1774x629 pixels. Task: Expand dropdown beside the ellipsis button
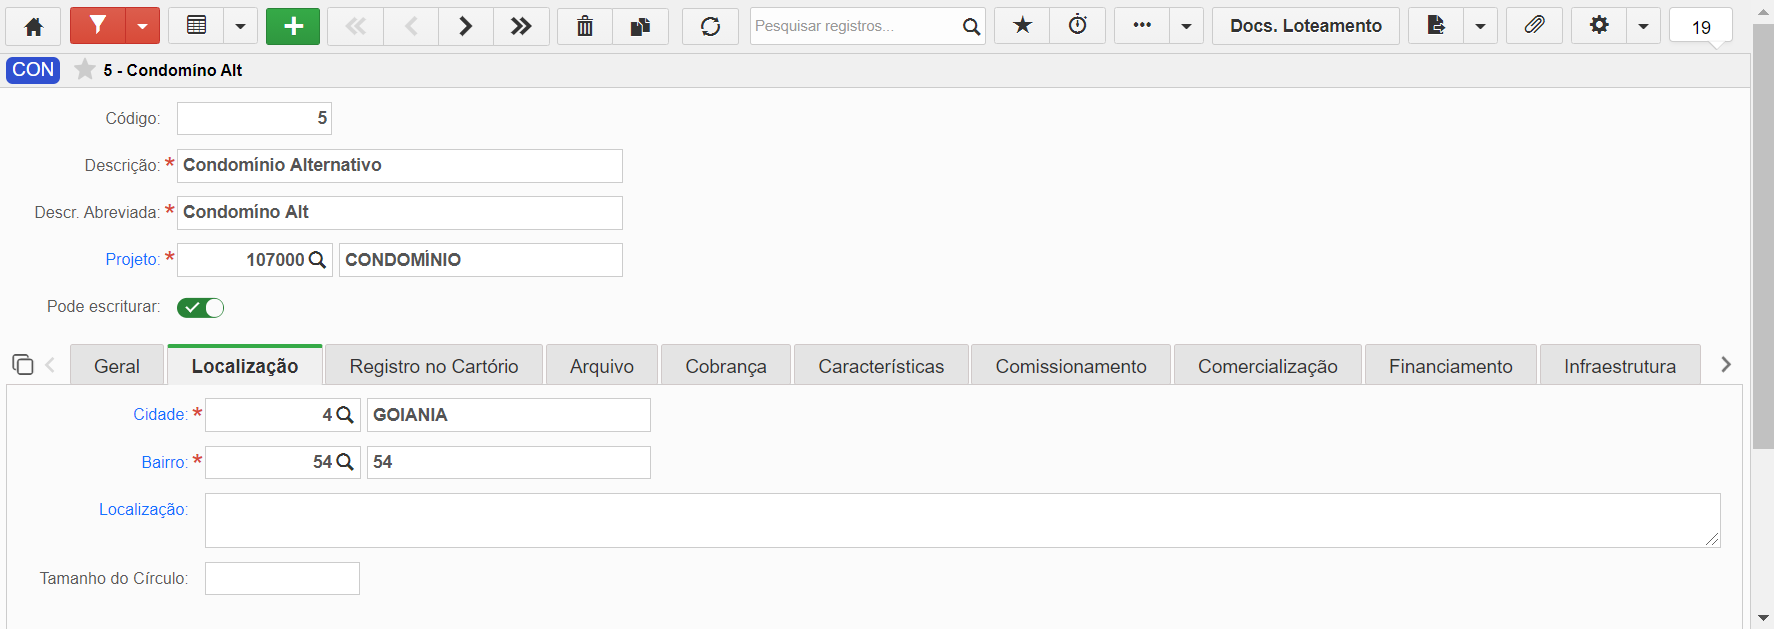click(1186, 26)
